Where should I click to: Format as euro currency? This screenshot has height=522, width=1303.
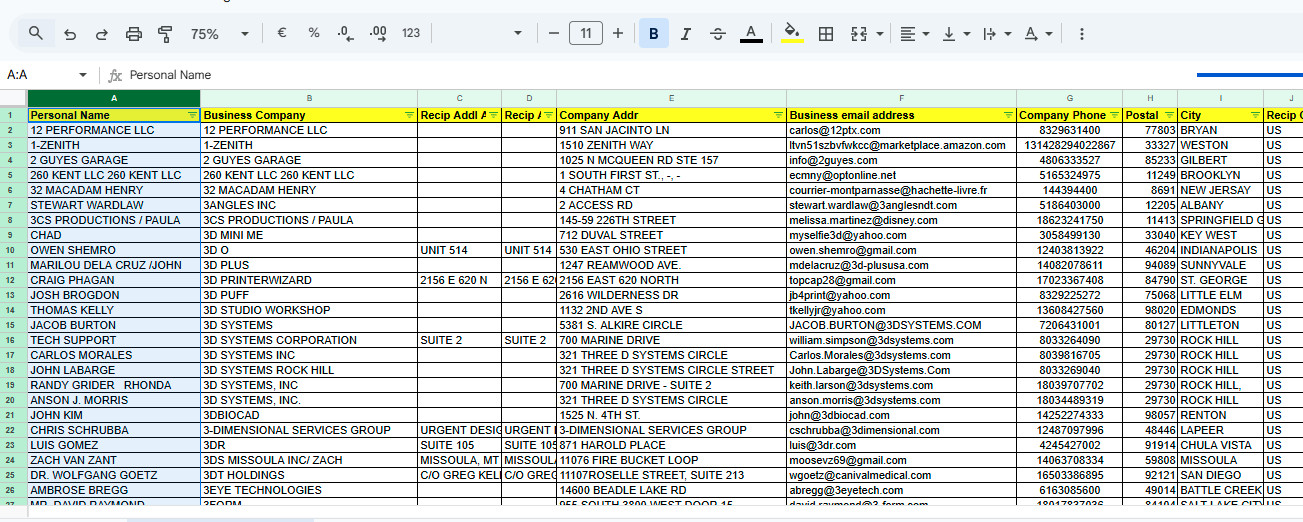[x=282, y=34]
